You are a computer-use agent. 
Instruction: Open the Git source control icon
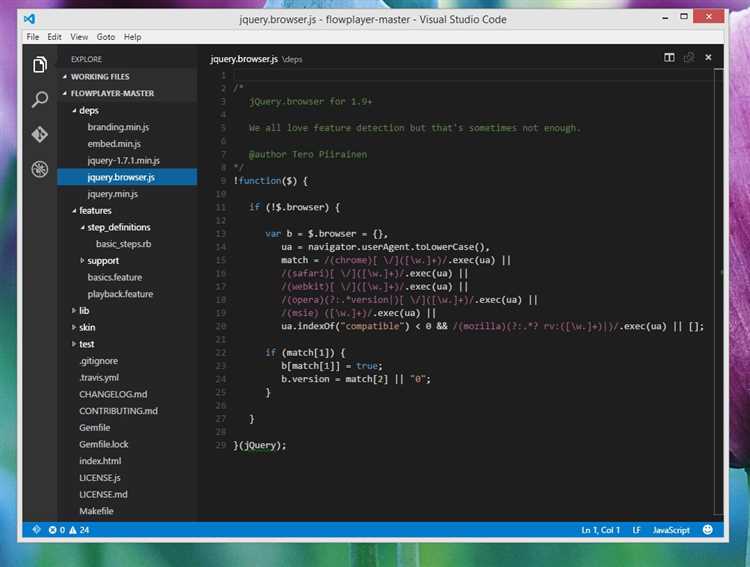pyautogui.click(x=40, y=134)
